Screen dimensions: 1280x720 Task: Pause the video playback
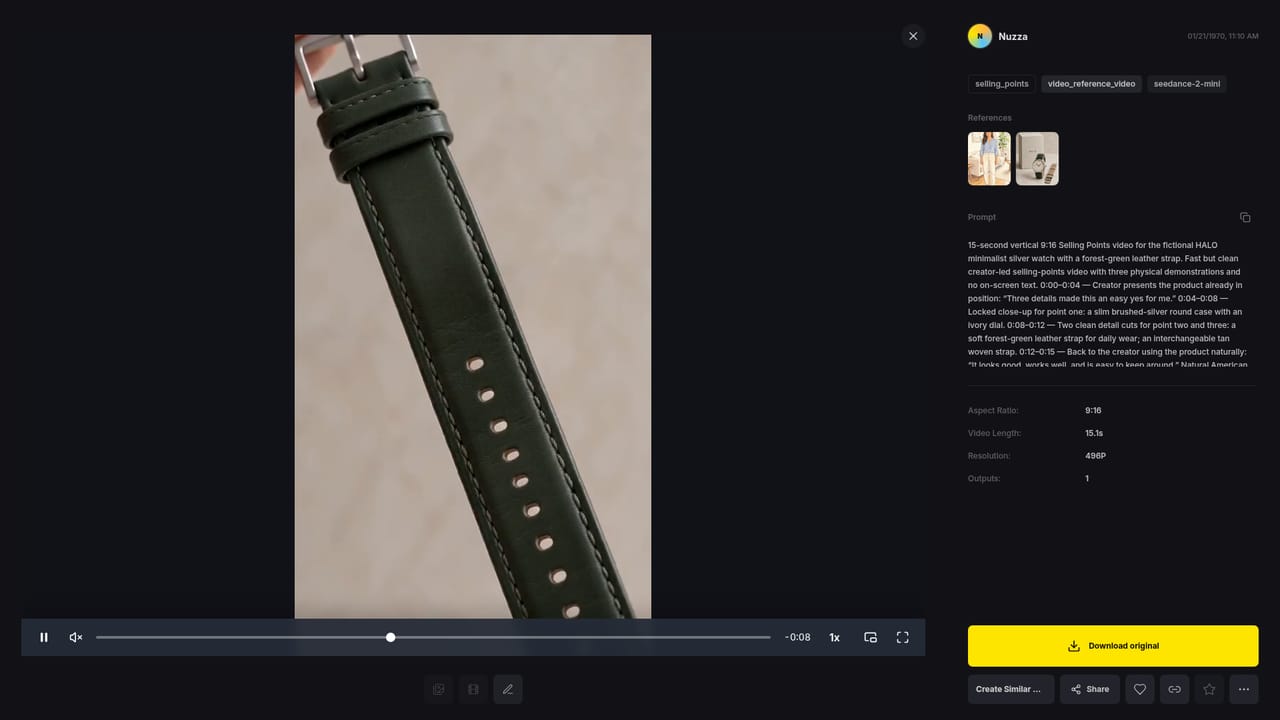[44, 637]
